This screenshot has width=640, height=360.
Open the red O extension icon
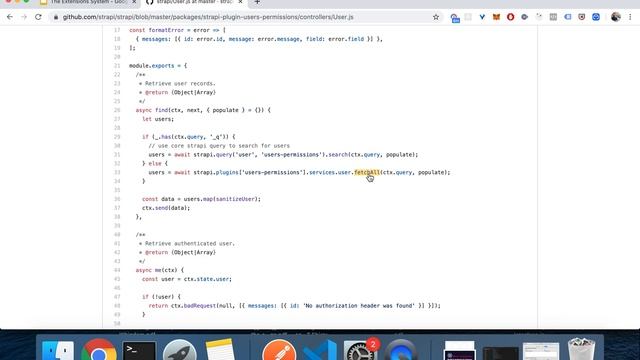510,17
